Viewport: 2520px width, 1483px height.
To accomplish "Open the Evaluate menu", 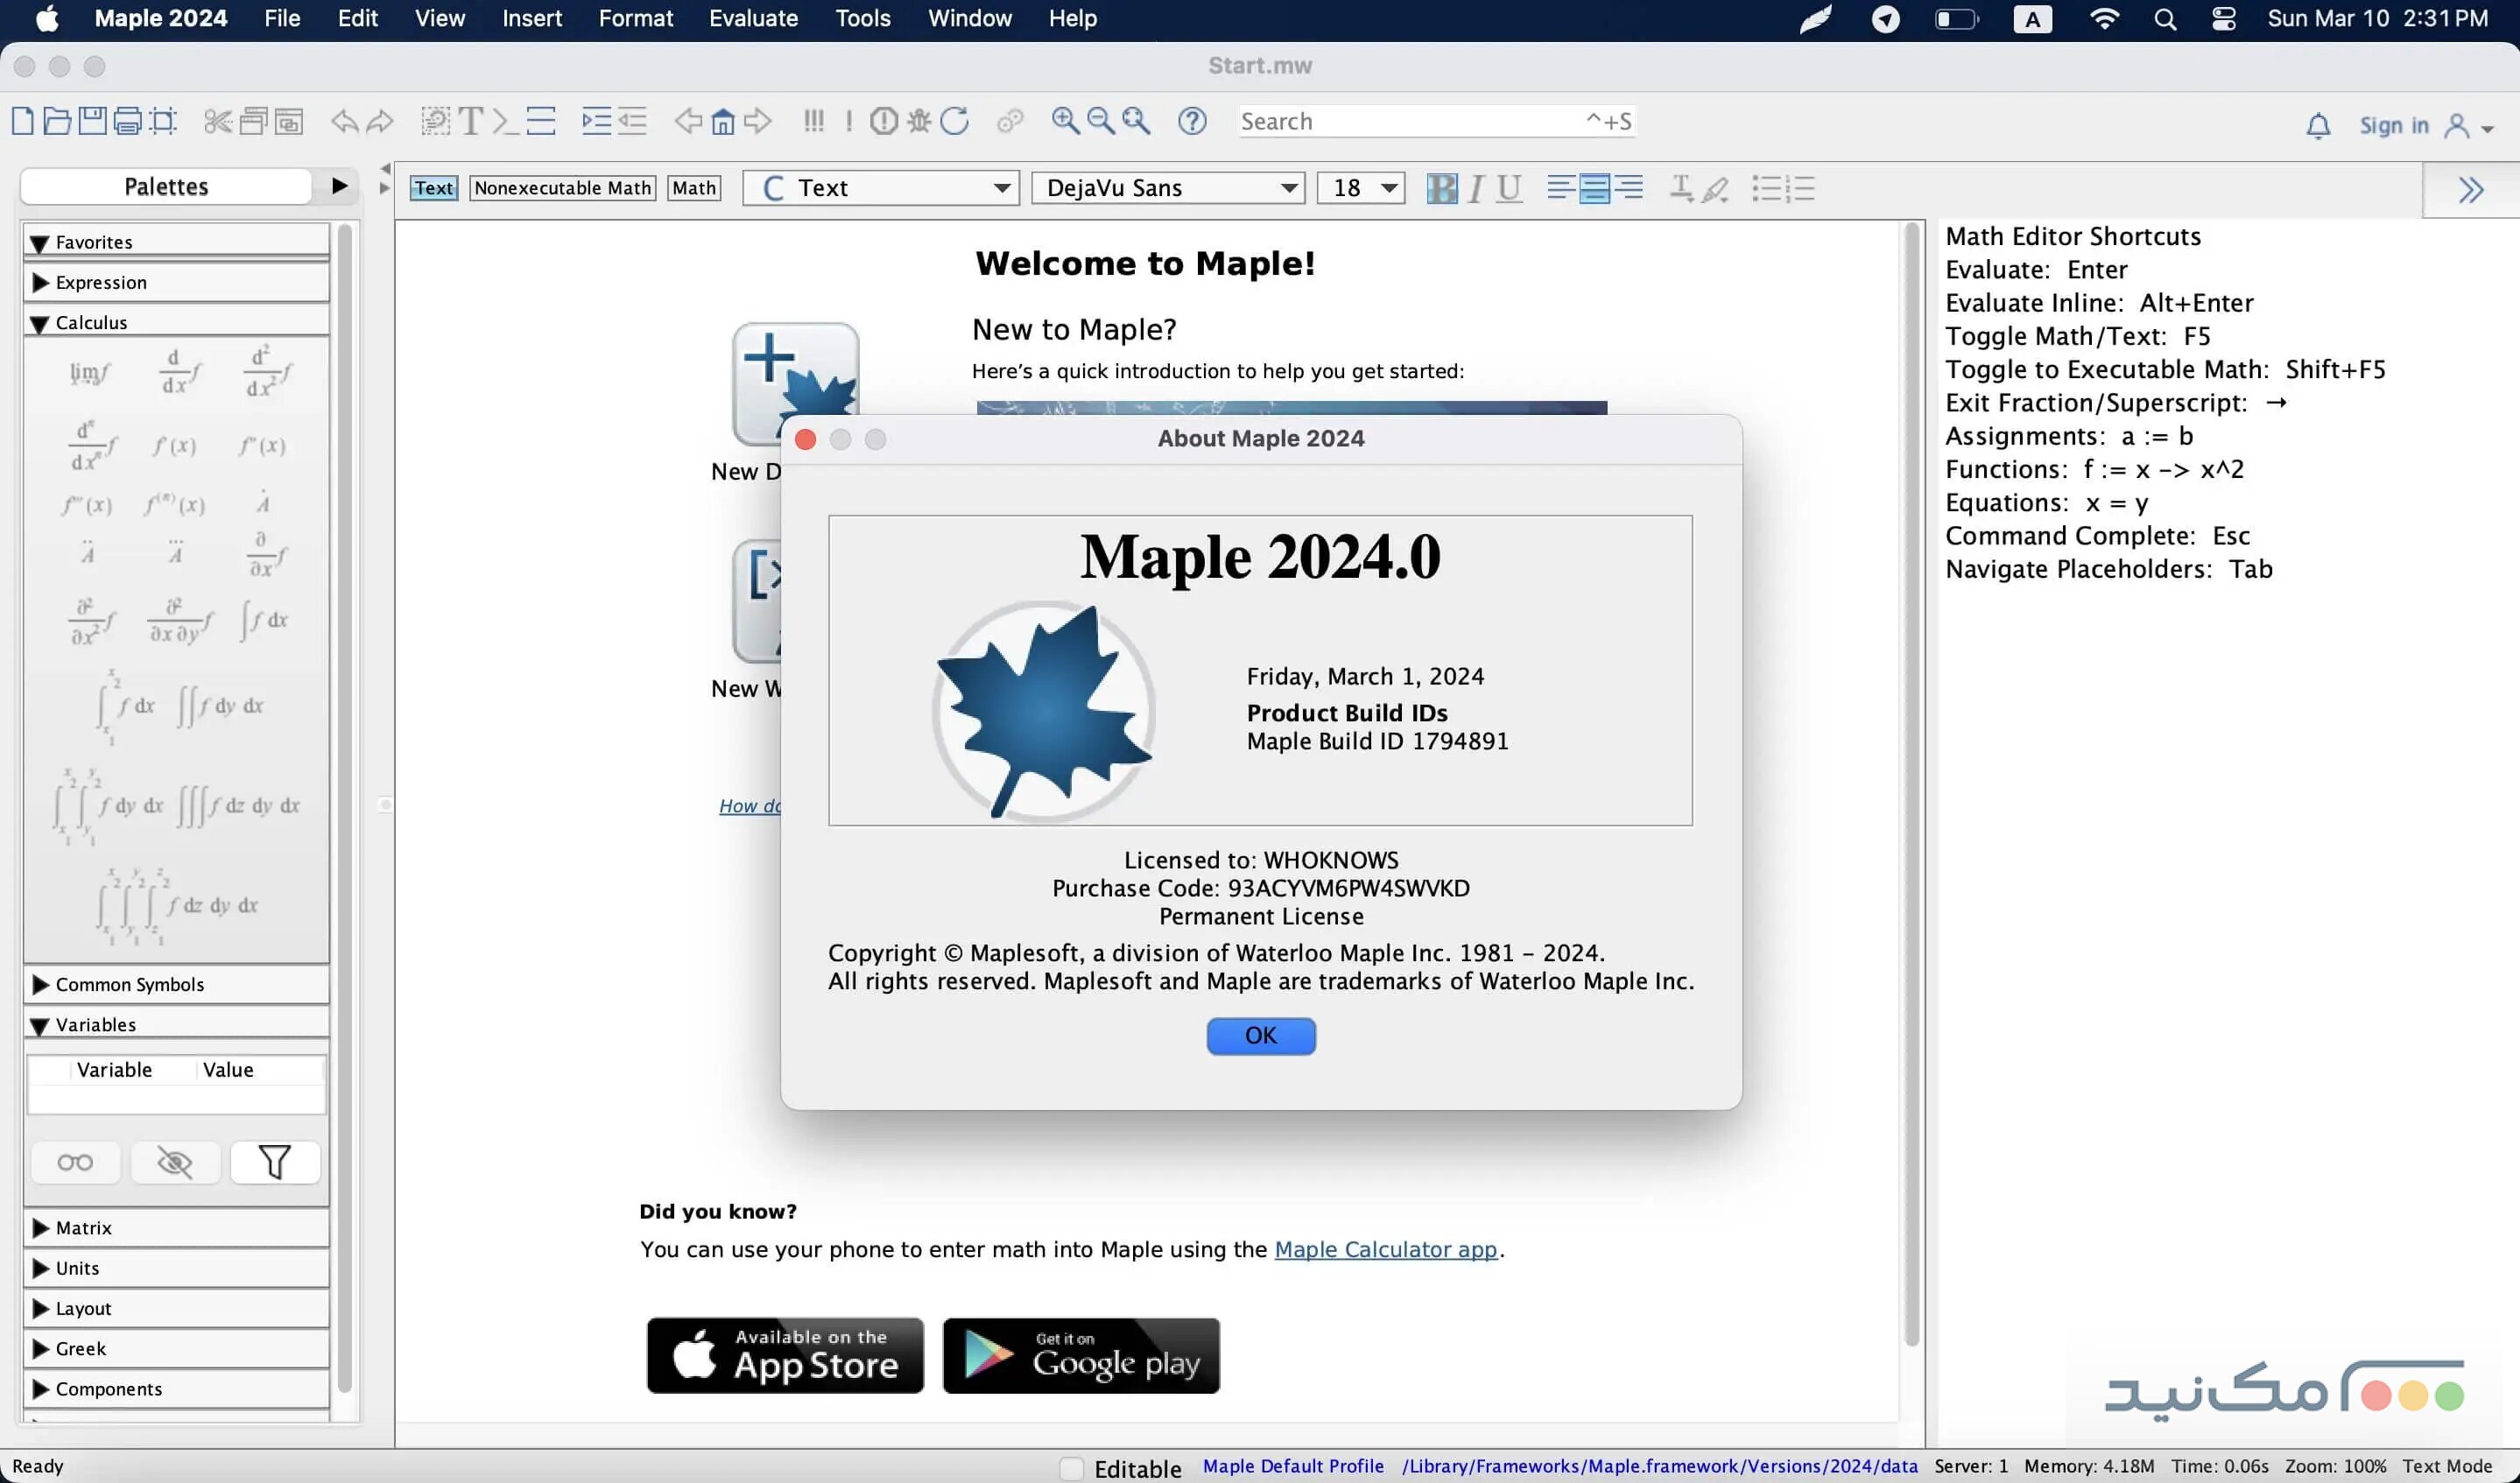I will tap(752, 18).
